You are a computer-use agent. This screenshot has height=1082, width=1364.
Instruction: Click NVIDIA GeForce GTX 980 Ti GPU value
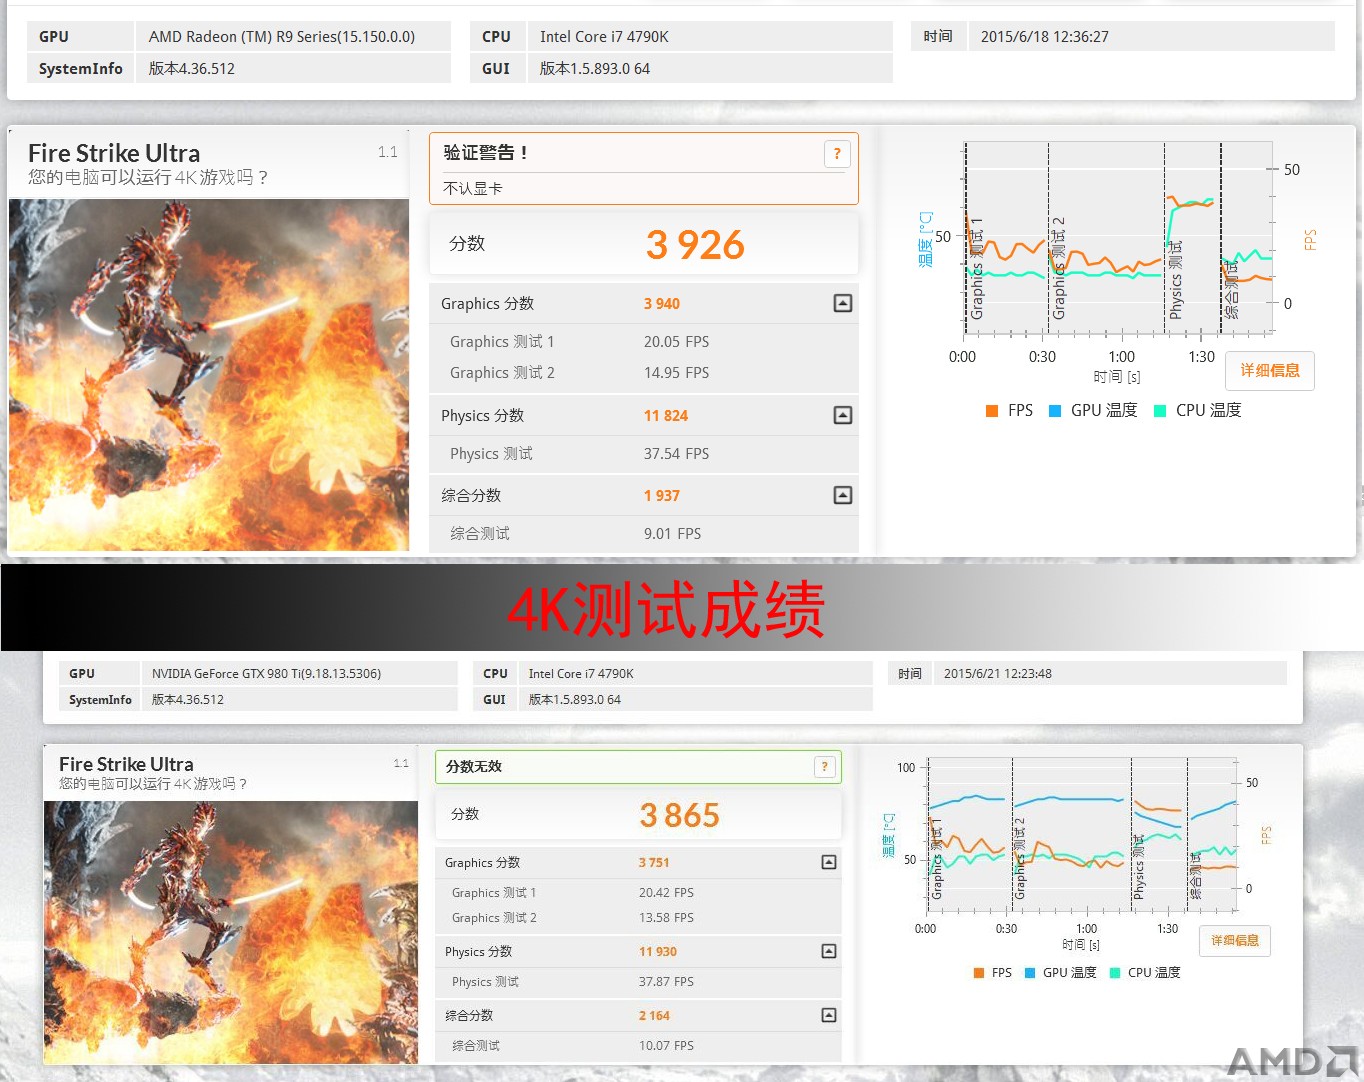pos(266,674)
